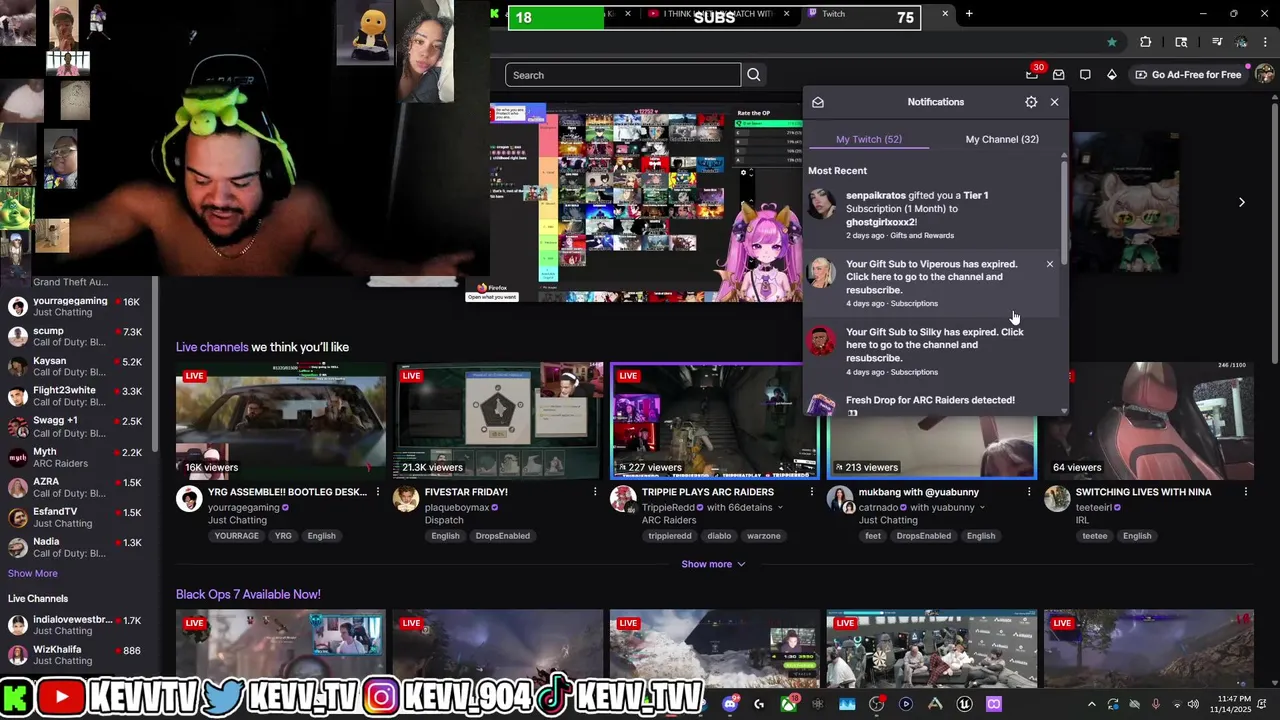1280x720 pixels.
Task: Click Go Ad-Free for Free button
Action: (1189, 74)
